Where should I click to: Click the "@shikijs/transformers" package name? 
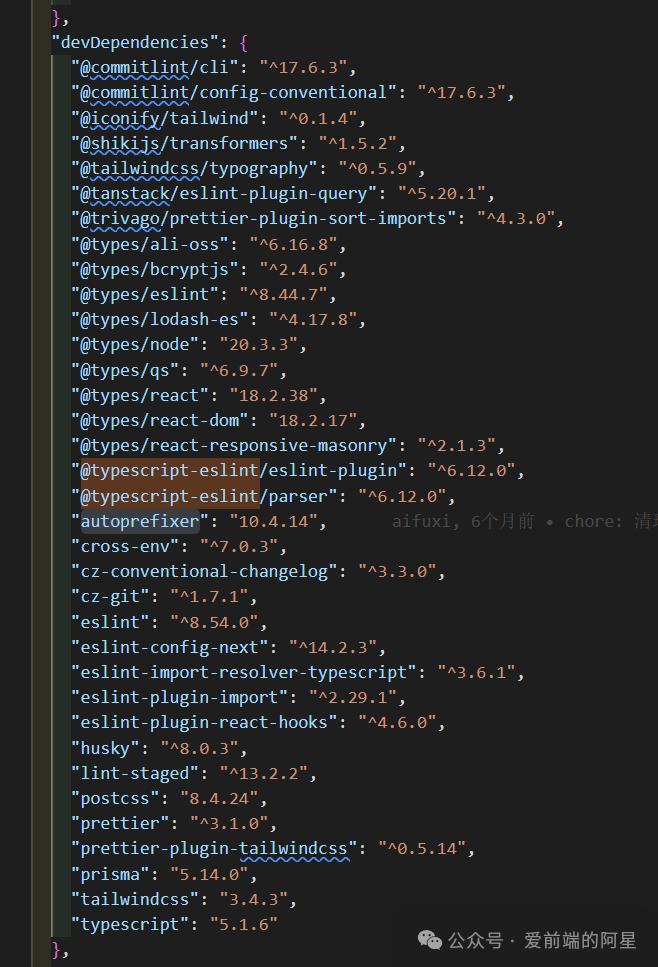[184, 143]
